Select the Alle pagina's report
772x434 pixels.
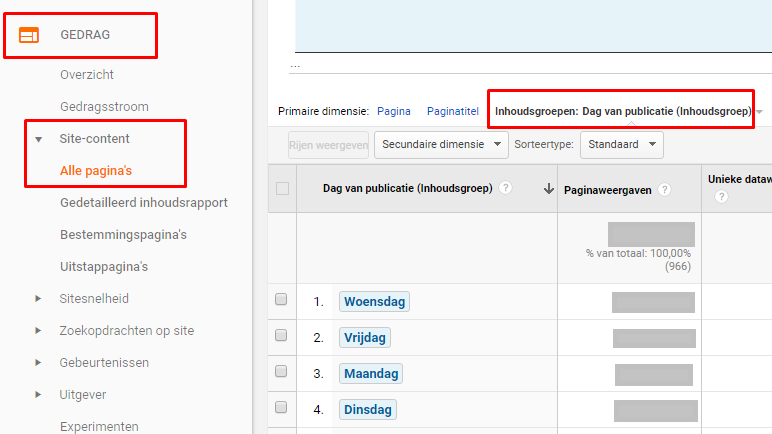[x=96, y=171]
